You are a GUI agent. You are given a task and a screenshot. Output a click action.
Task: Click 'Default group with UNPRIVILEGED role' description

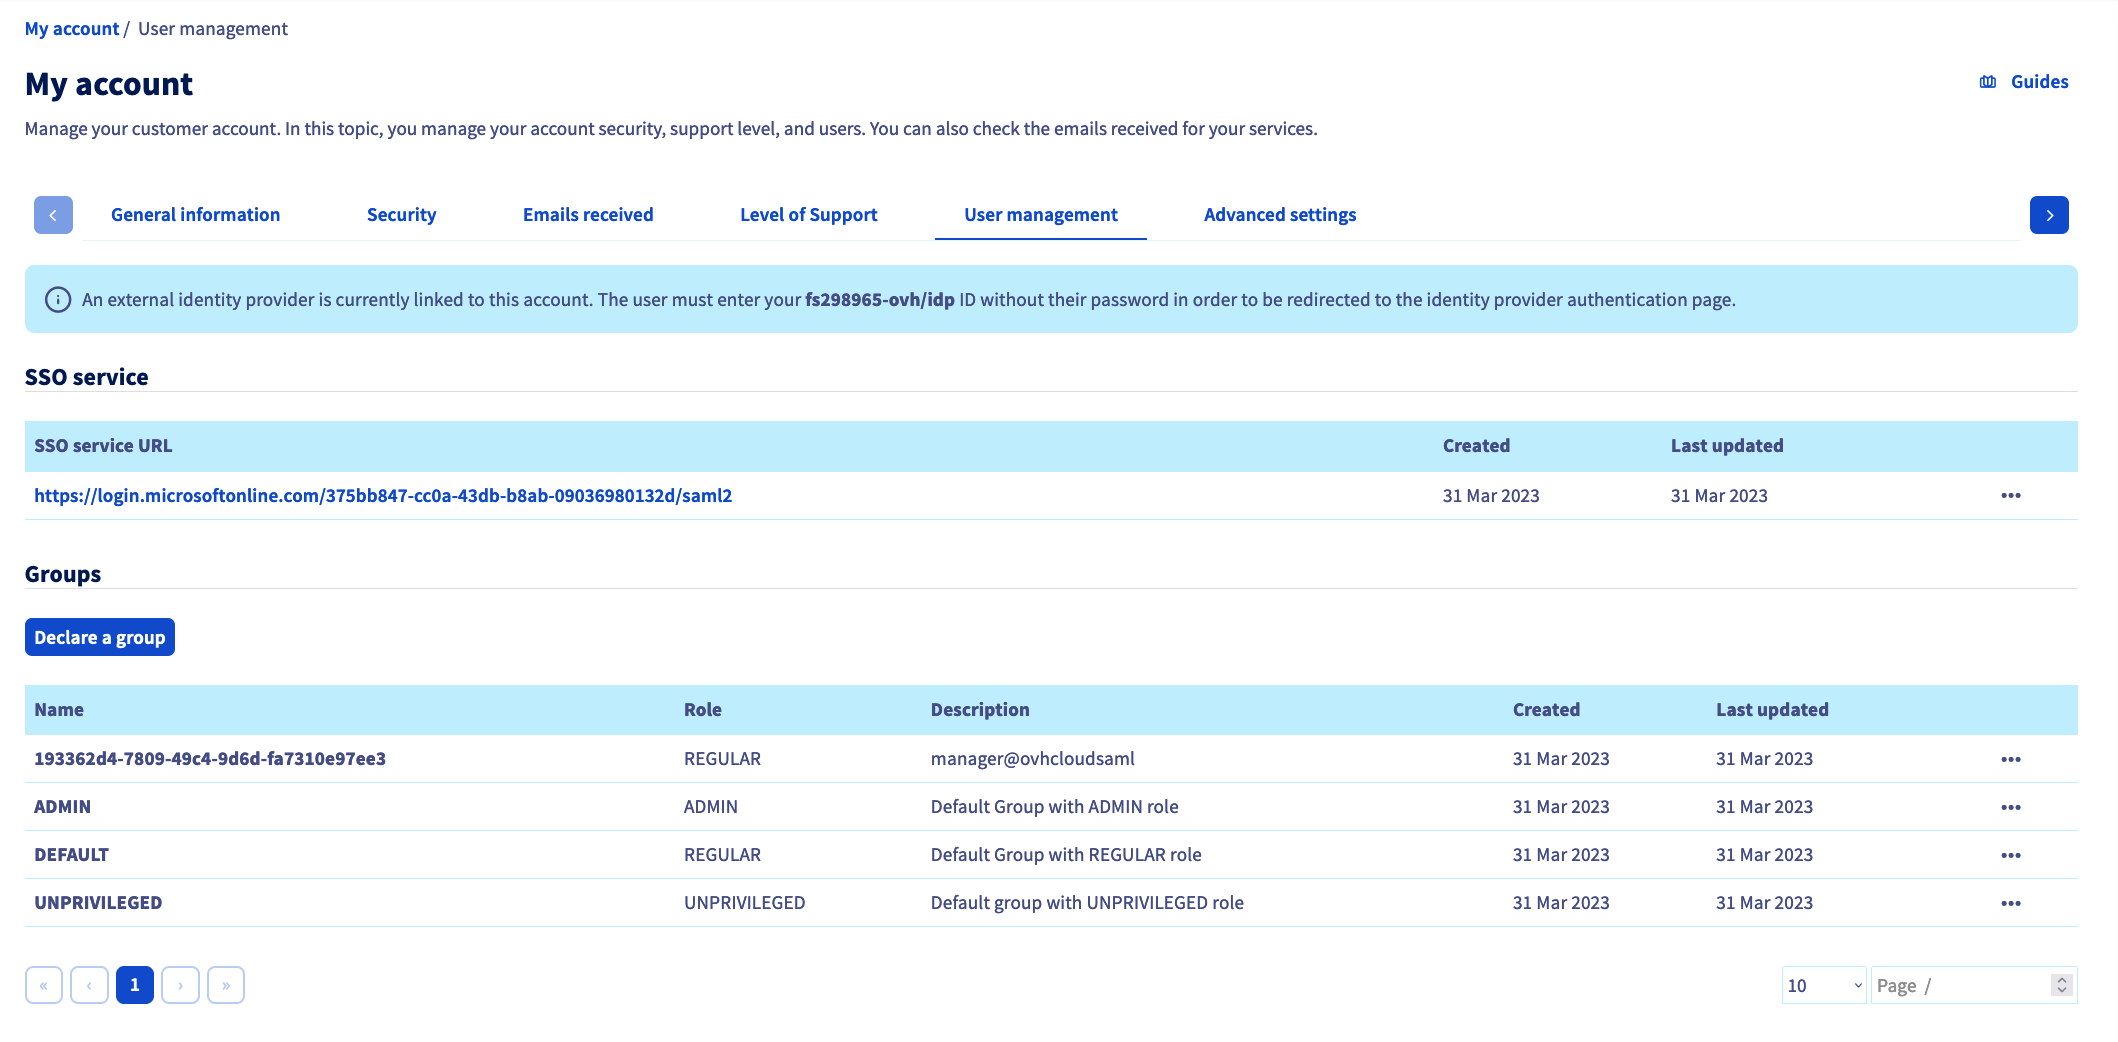[x=1087, y=903]
